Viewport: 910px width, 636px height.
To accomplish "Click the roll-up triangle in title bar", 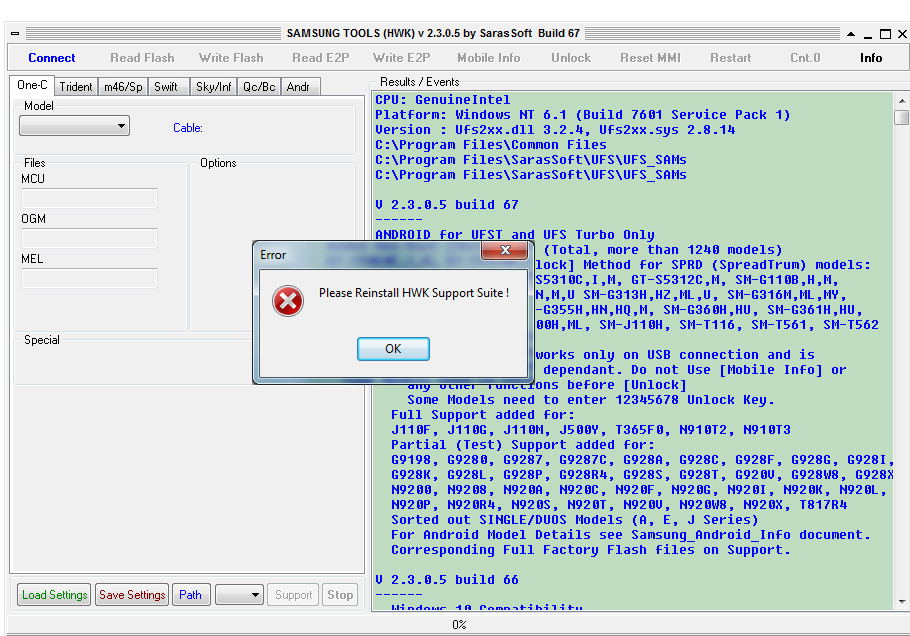I will pyautogui.click(x=851, y=34).
